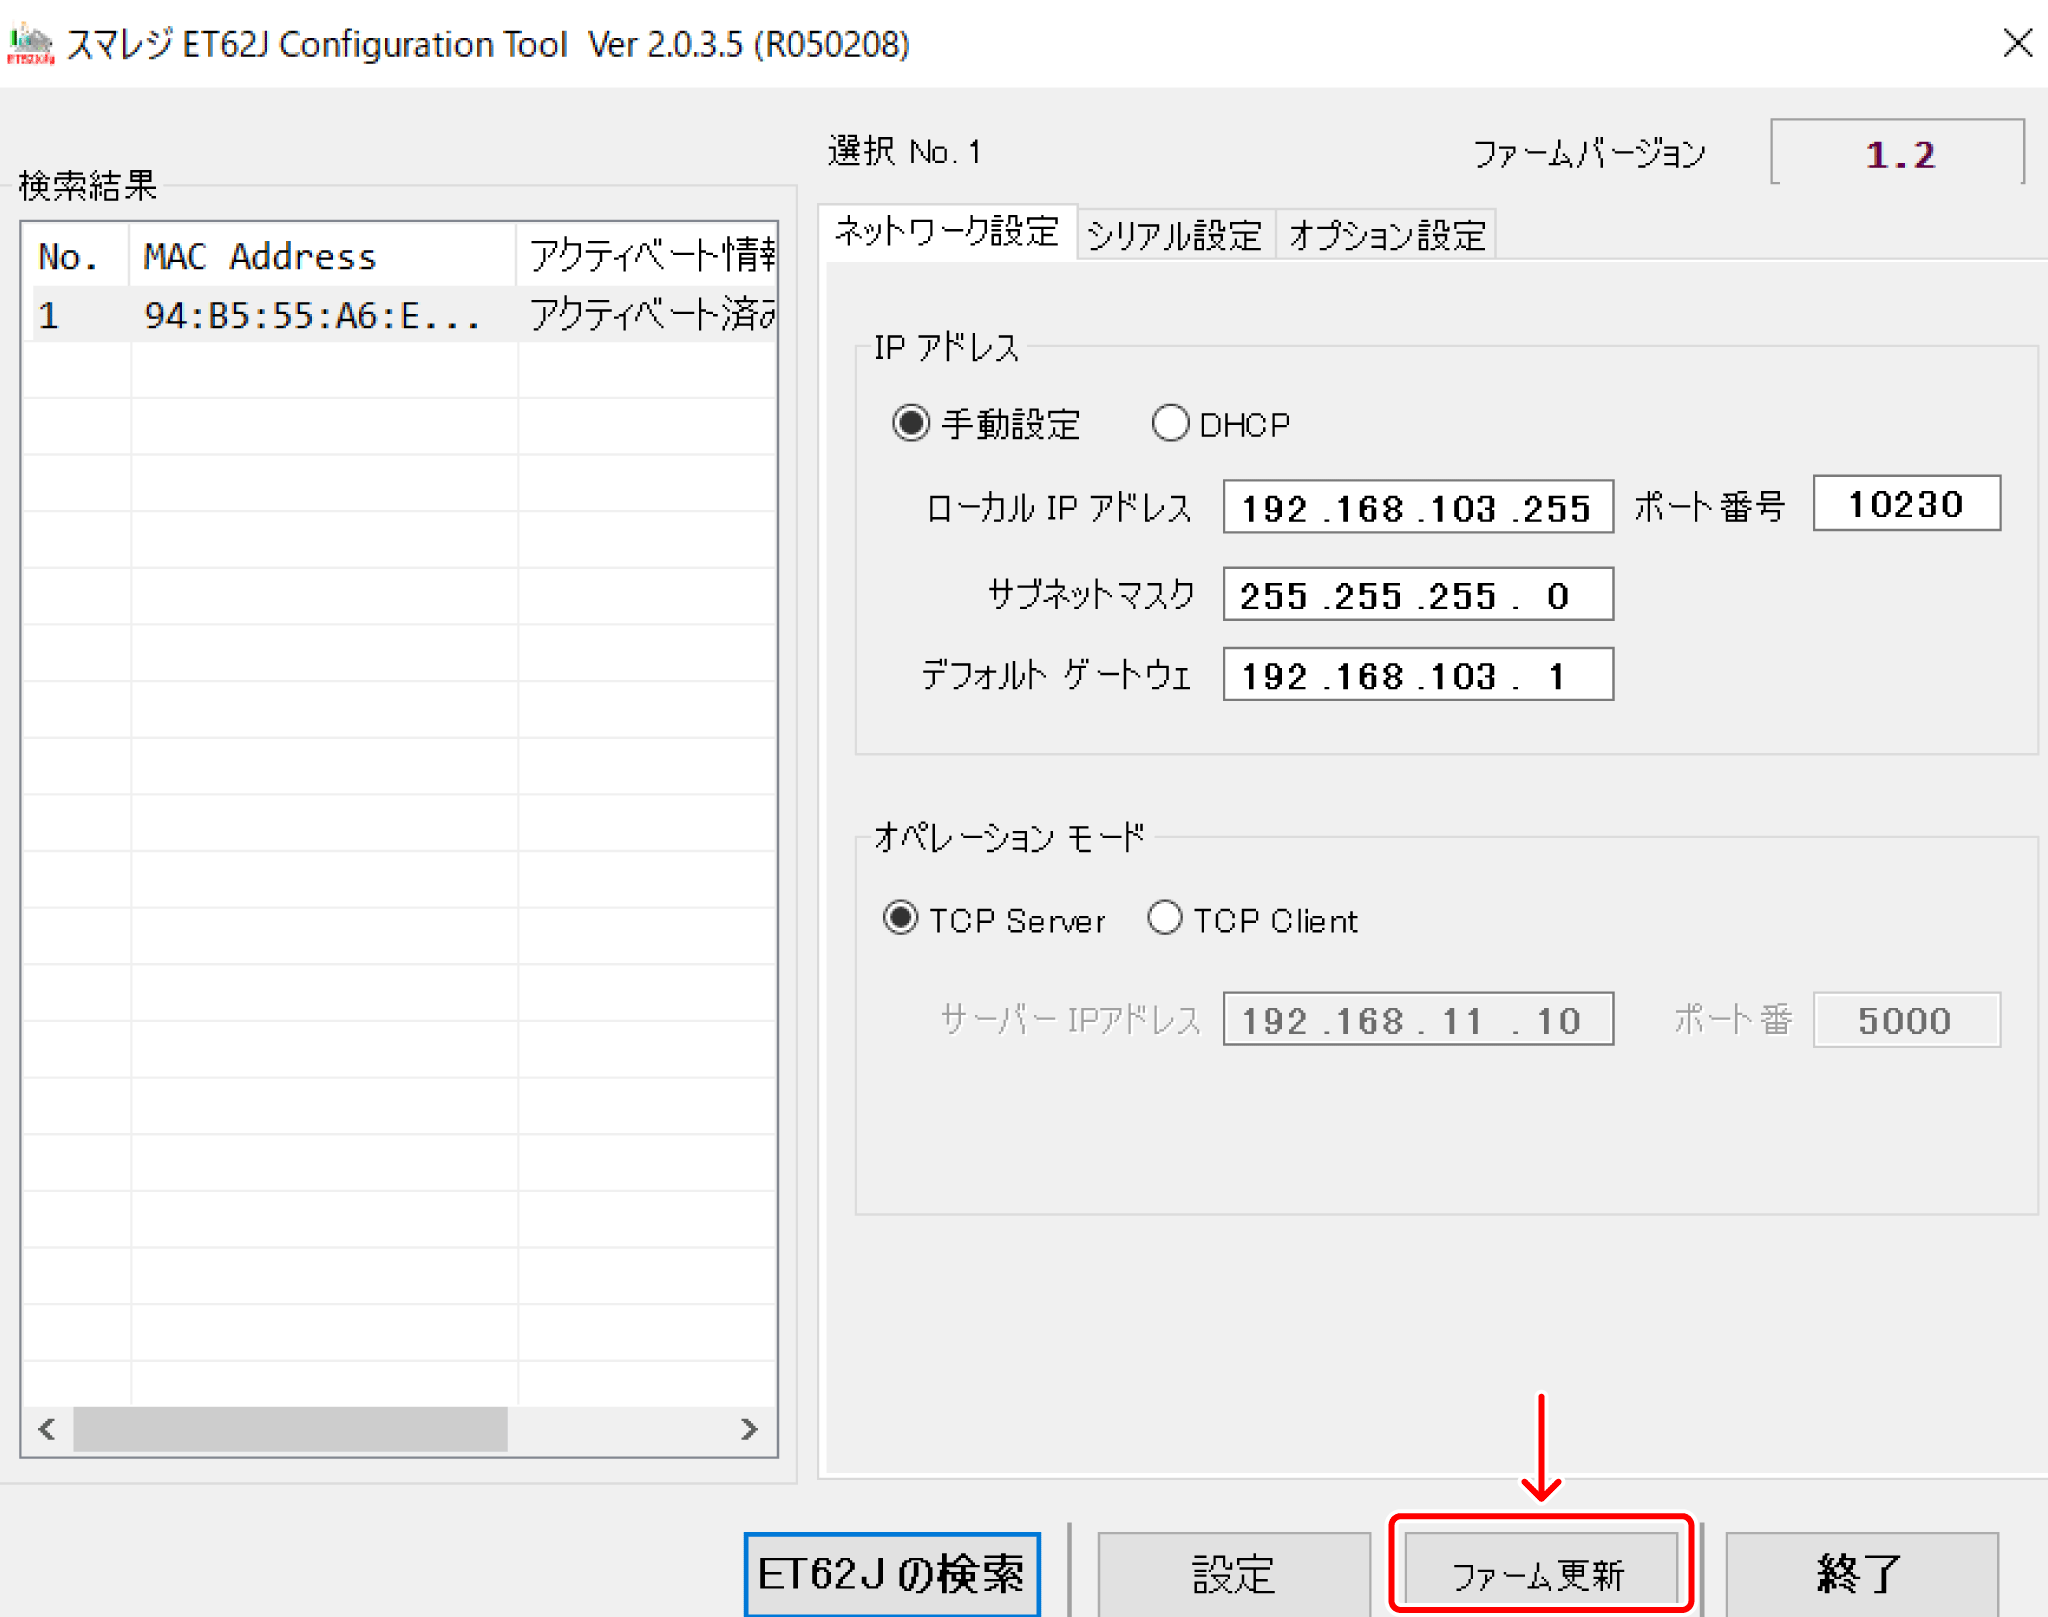Click the port number field 10230

1907,504
